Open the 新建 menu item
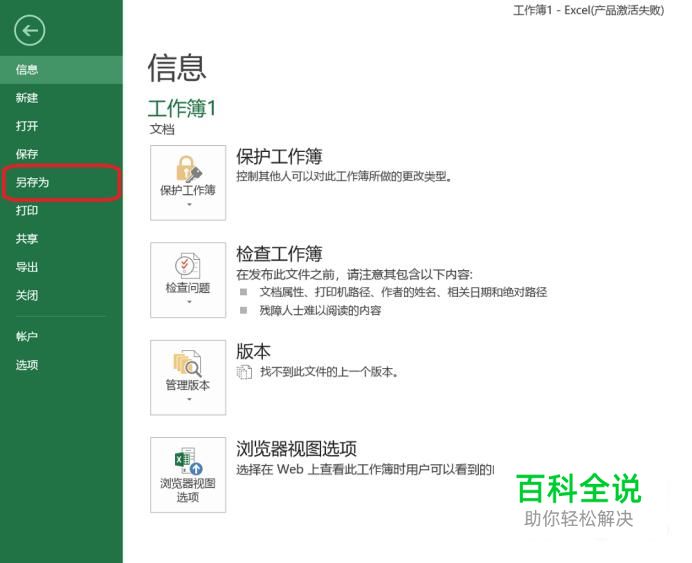The width and height of the screenshot is (692, 563). tap(27, 98)
